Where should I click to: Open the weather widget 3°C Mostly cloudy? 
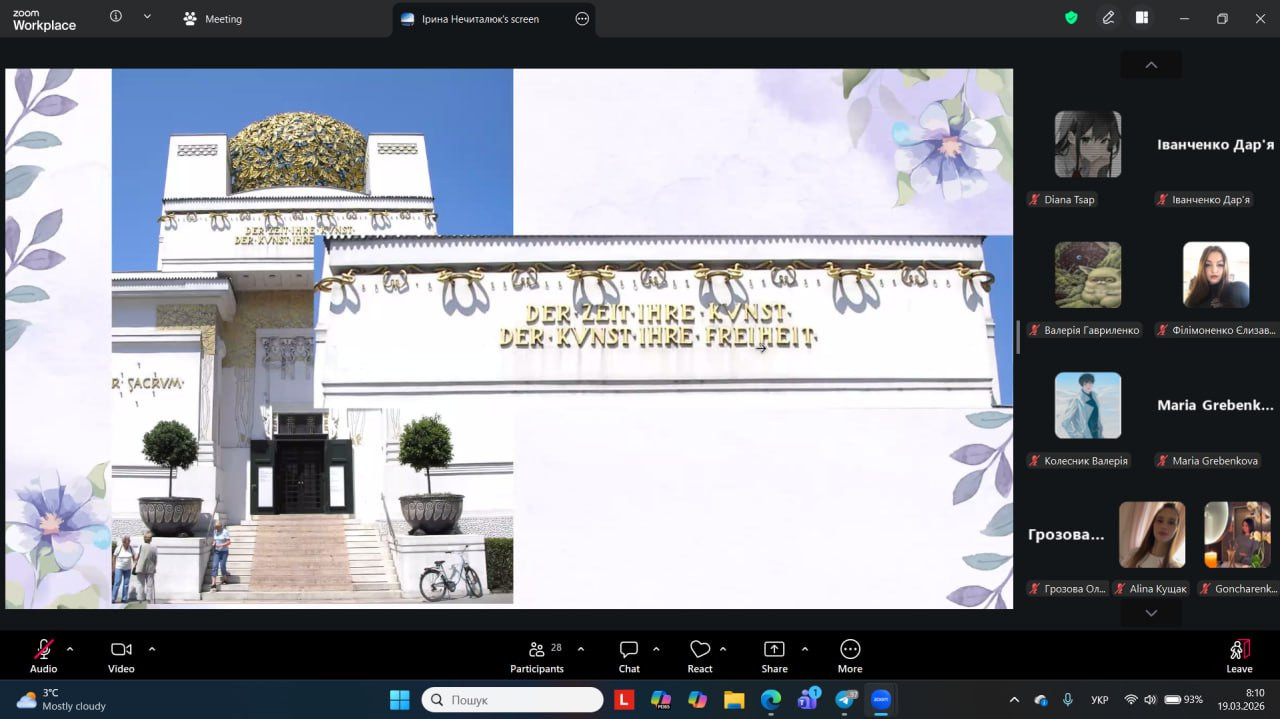coord(61,699)
